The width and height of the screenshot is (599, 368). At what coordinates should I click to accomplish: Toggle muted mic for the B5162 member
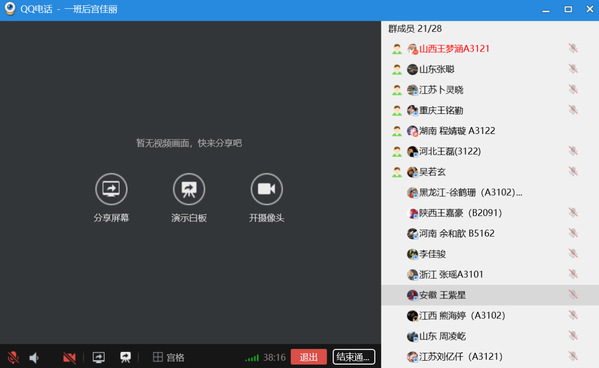tap(573, 233)
